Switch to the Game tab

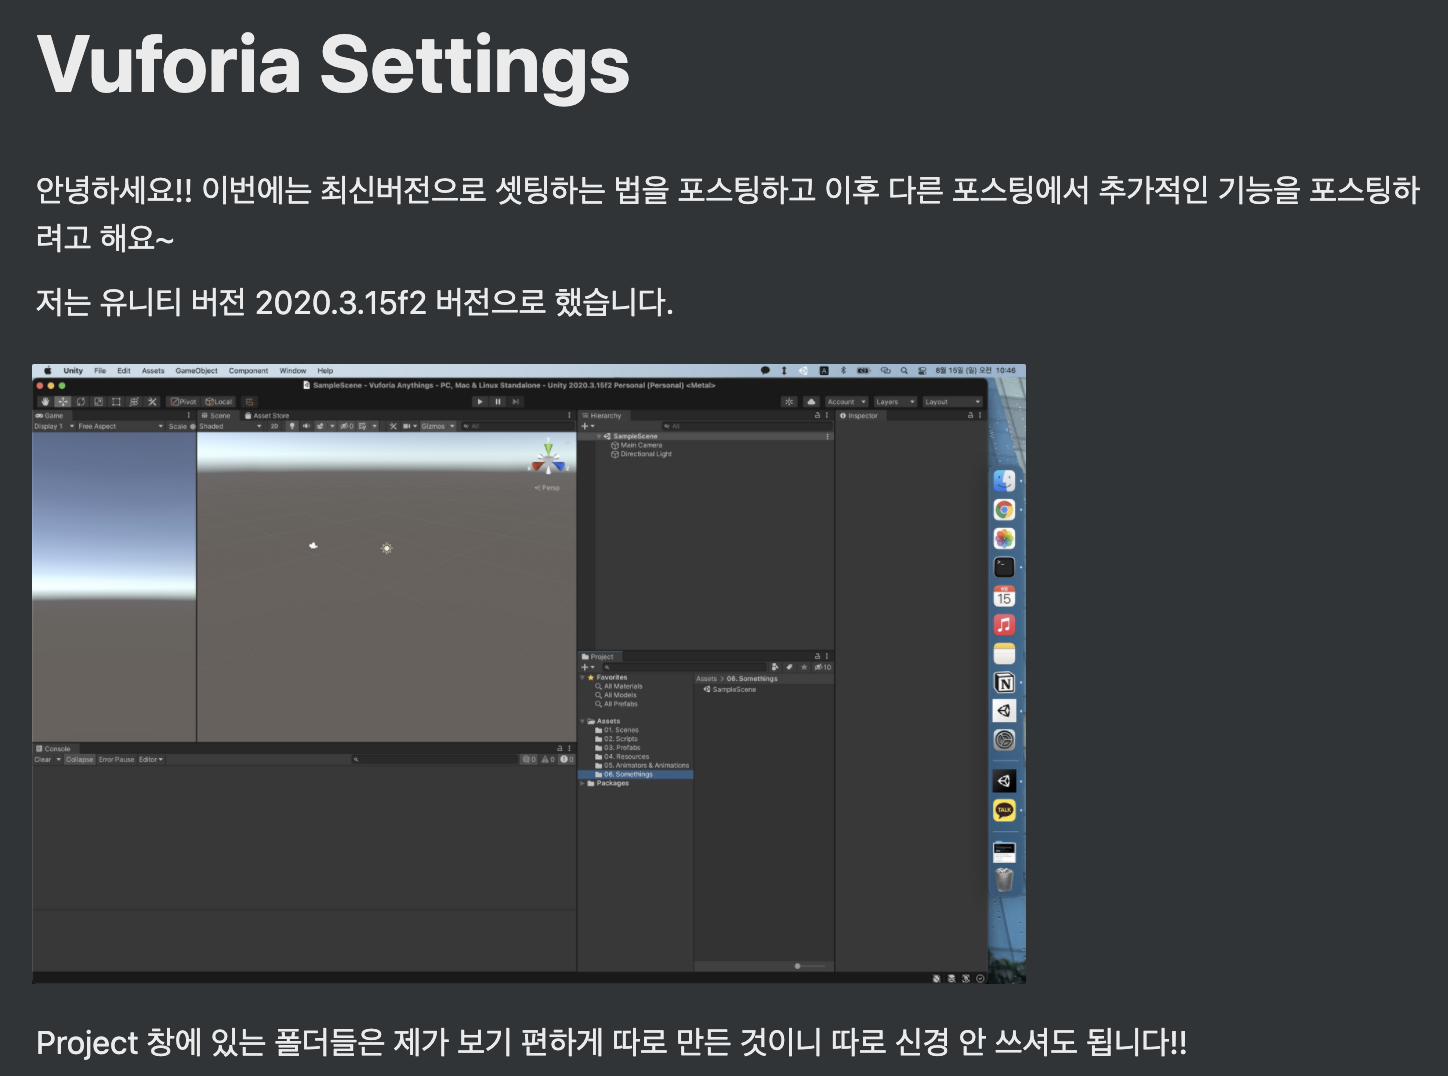[50, 415]
